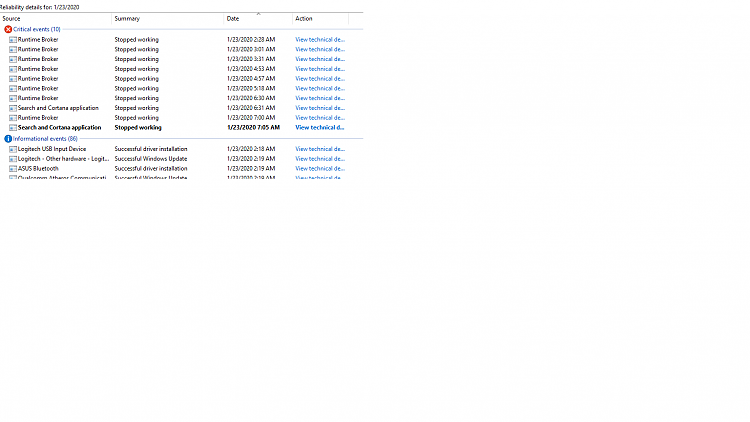View technical details for 7:00 AM Runtime Broker
This screenshot has width=750, height=422.
[x=320, y=118]
